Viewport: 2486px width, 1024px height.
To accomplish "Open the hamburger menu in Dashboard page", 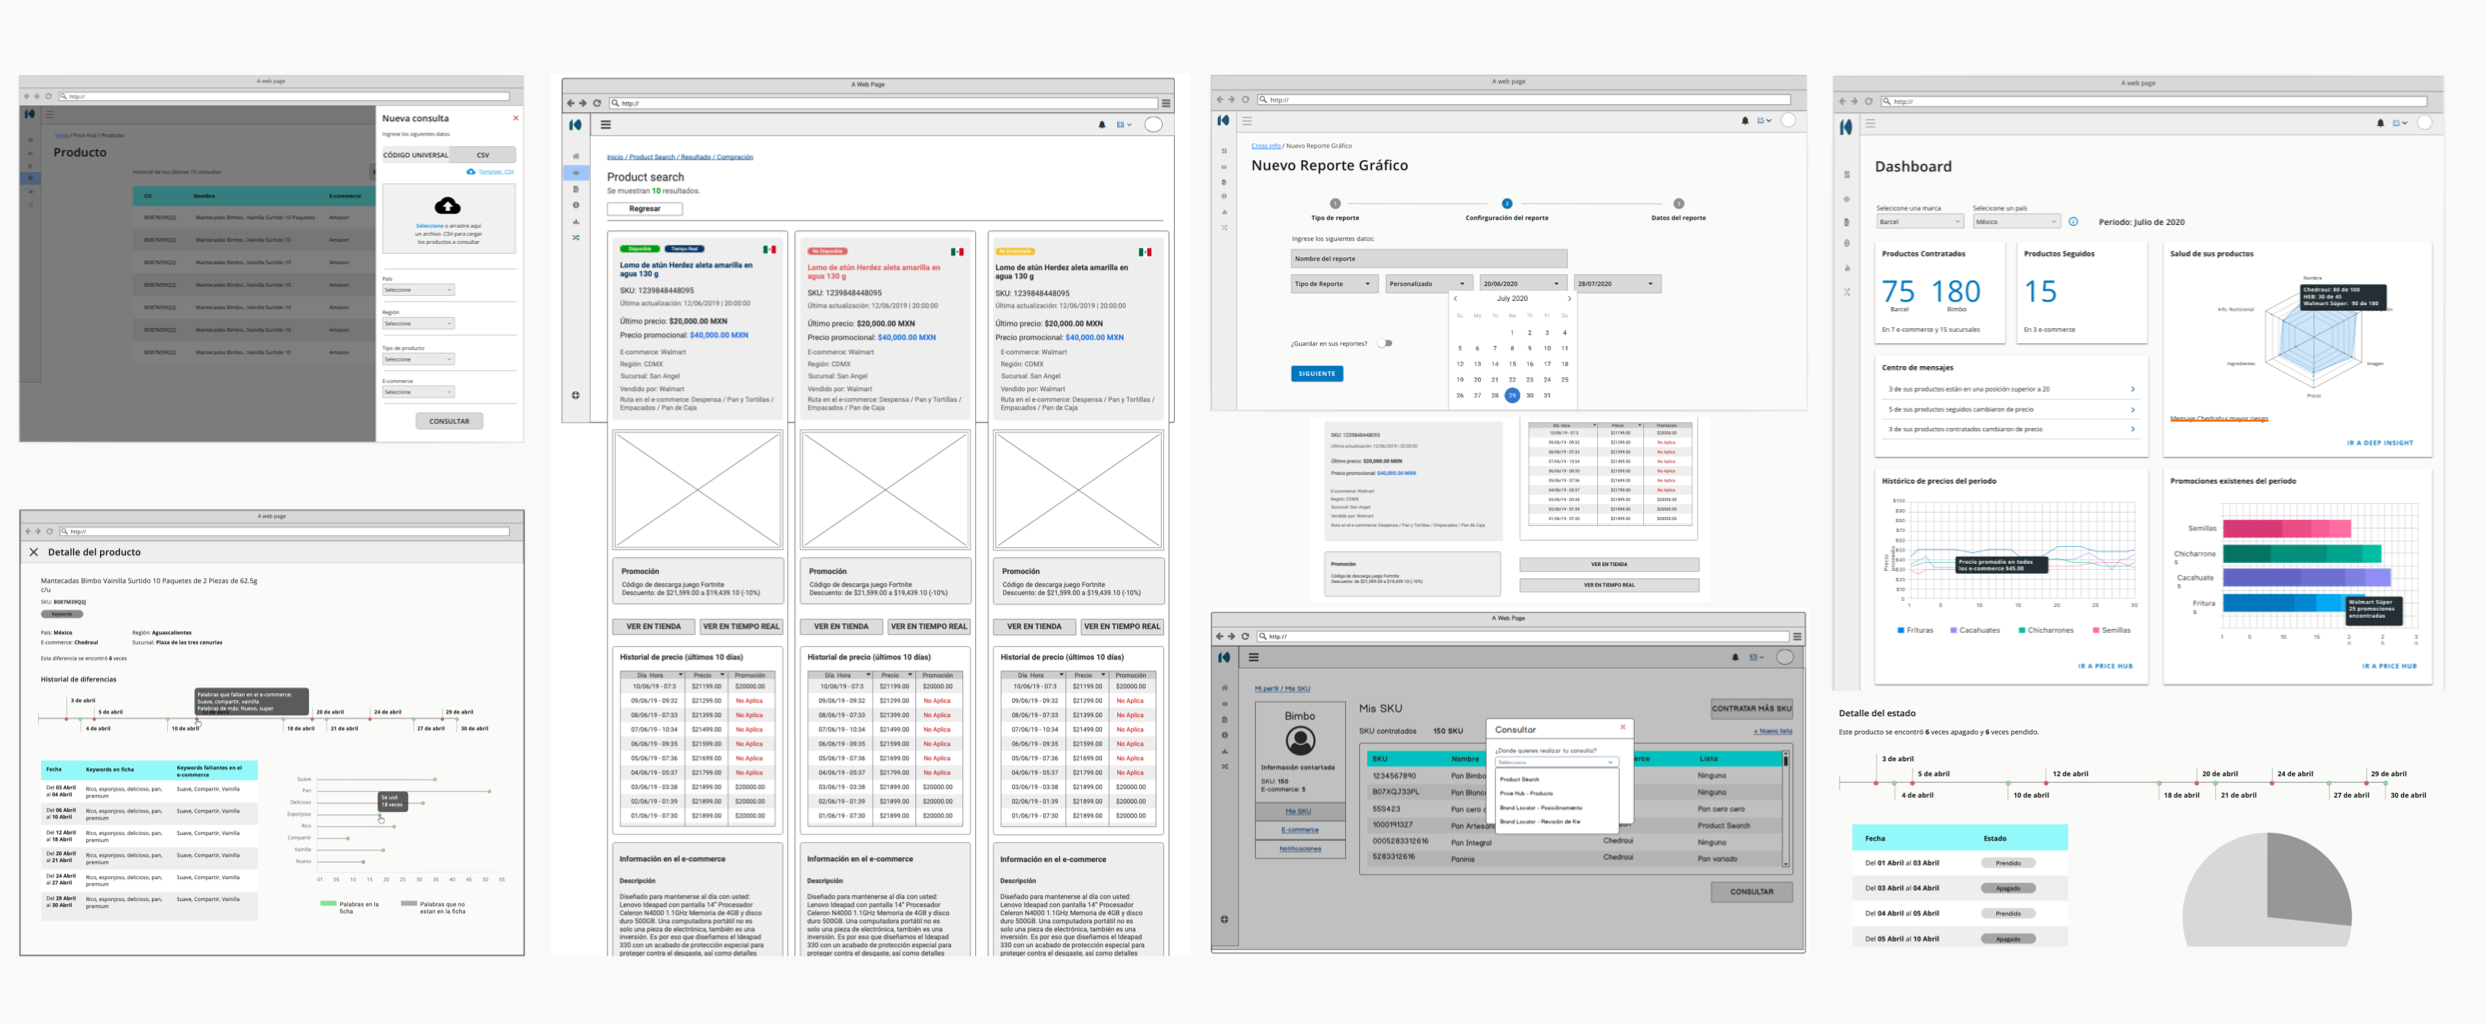I will [1870, 124].
